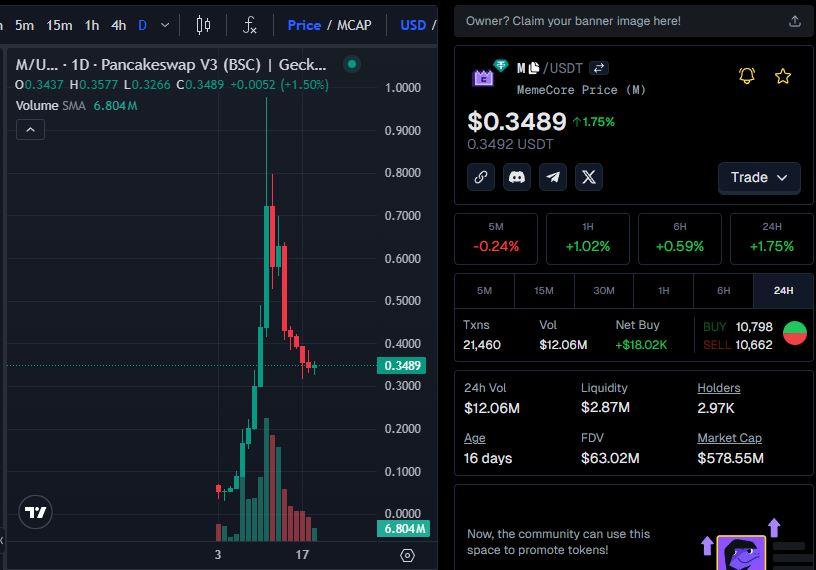Image resolution: width=816 pixels, height=570 pixels.
Task: Open the Telegram channel link
Action: [553, 177]
